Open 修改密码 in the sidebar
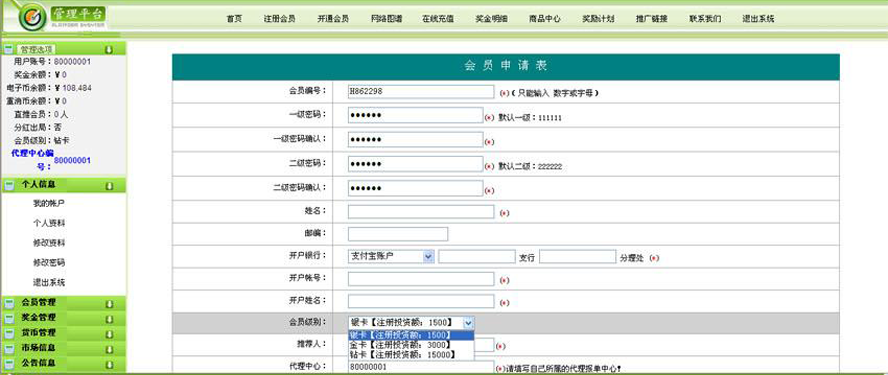 tap(49, 263)
